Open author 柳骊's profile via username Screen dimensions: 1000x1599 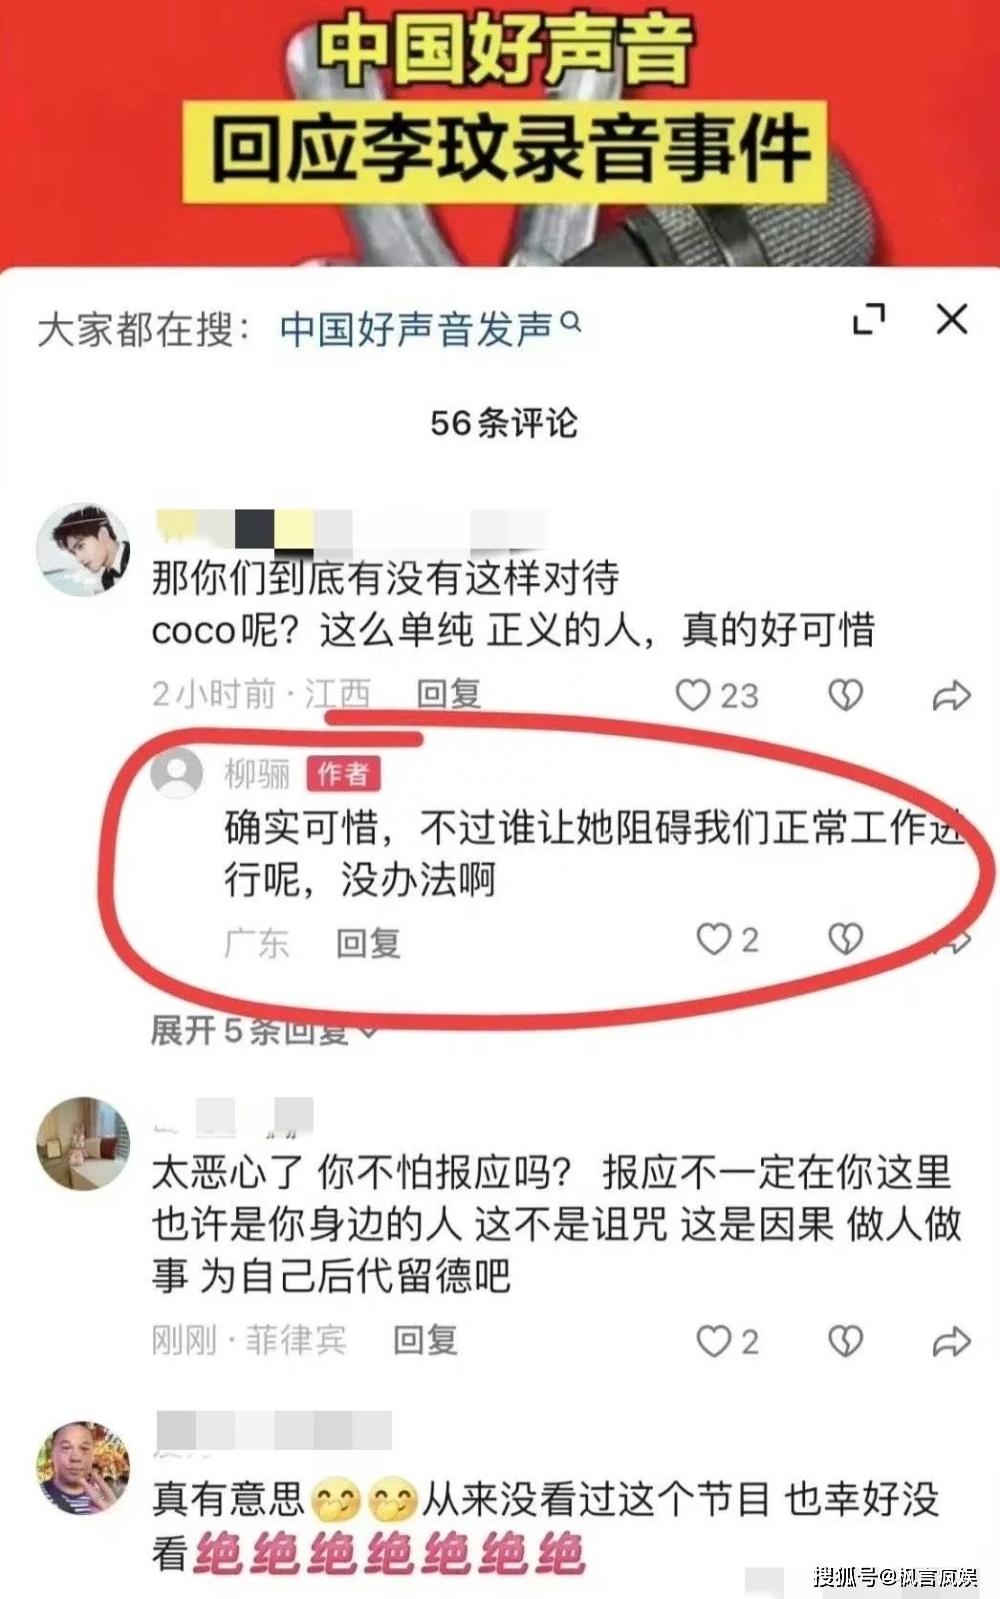pos(257,773)
